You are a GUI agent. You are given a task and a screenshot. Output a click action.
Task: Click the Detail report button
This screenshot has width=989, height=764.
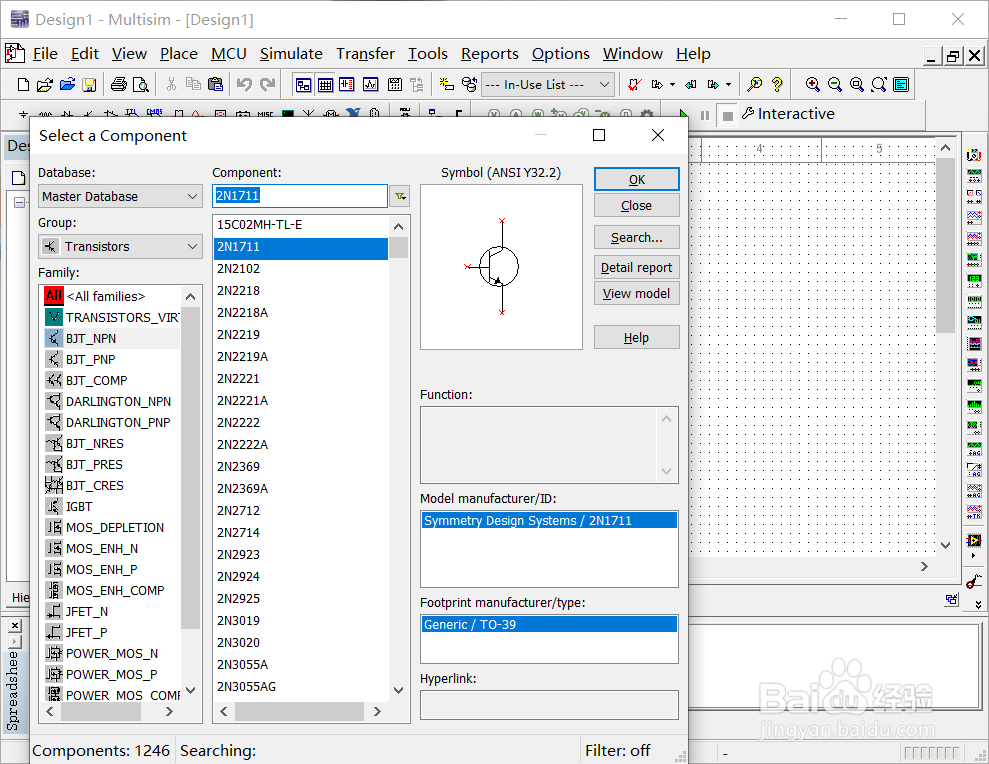click(636, 267)
